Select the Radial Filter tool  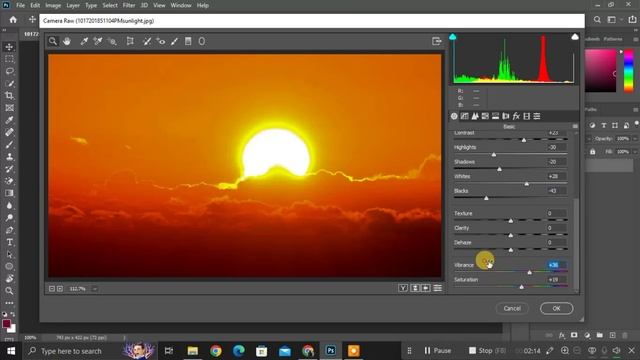tap(202, 41)
